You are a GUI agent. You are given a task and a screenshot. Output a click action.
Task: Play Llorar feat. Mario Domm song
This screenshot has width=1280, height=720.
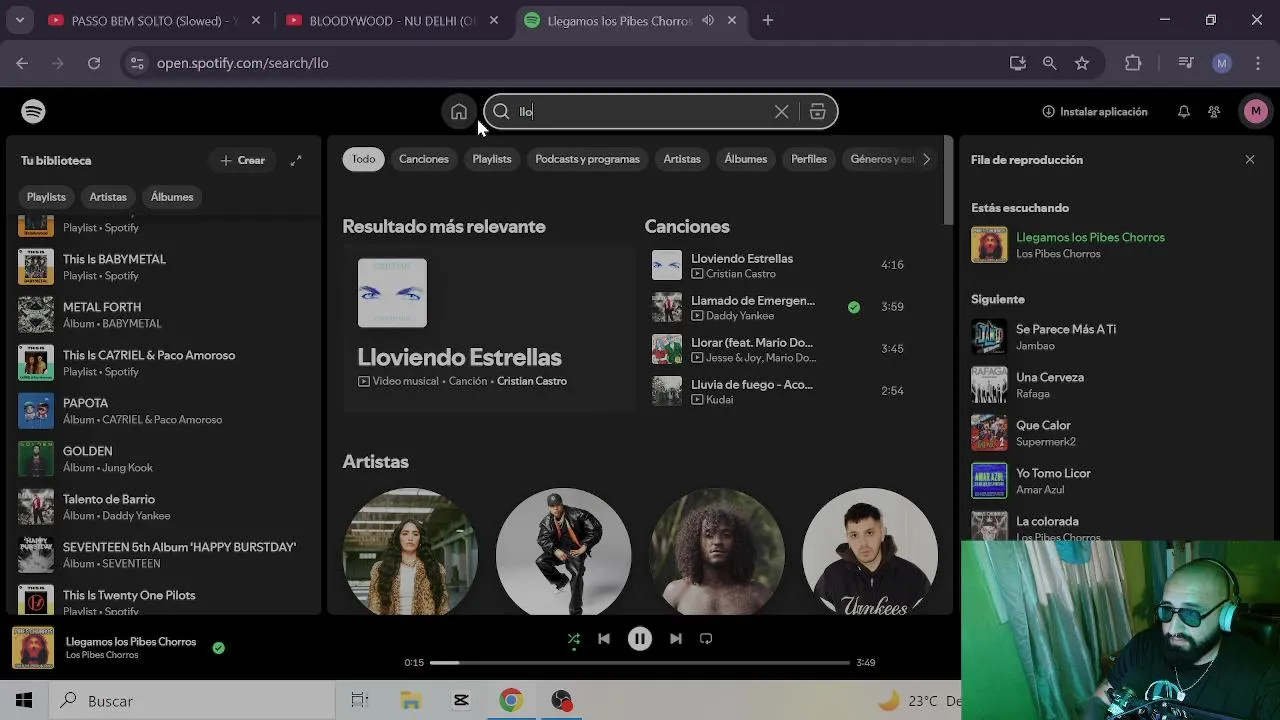pos(778,349)
